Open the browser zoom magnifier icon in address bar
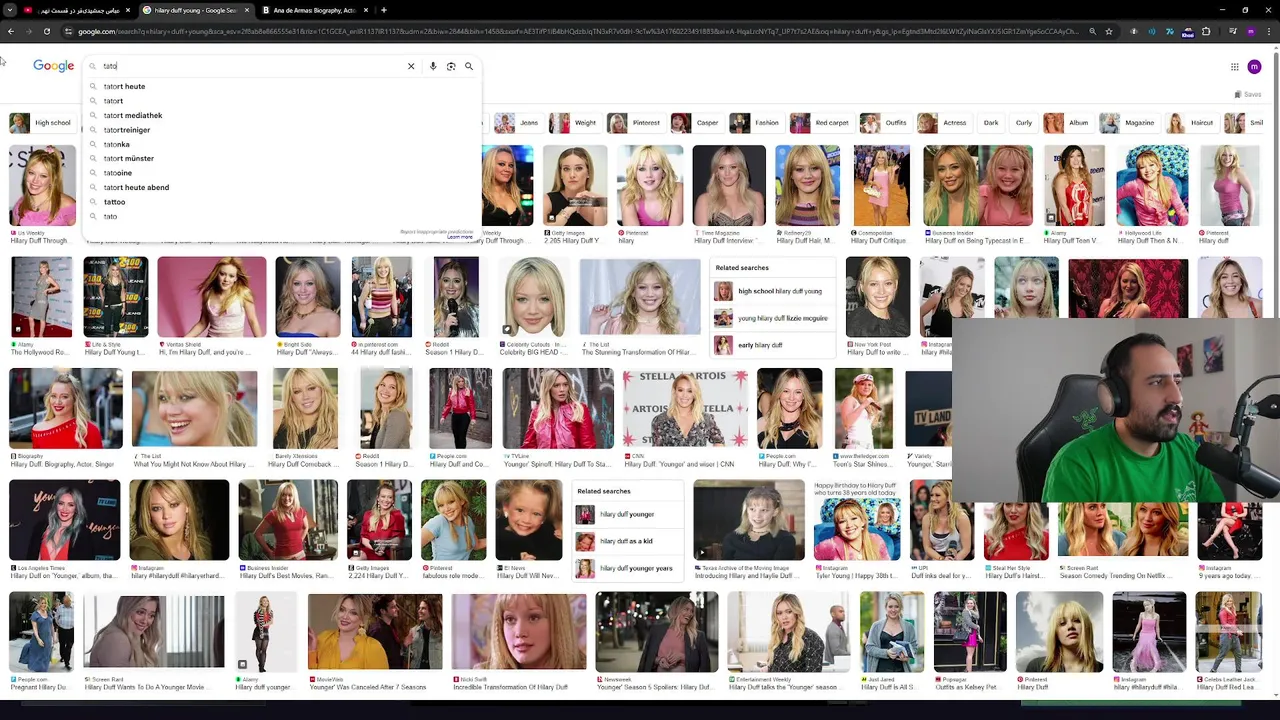 [x=1092, y=31]
